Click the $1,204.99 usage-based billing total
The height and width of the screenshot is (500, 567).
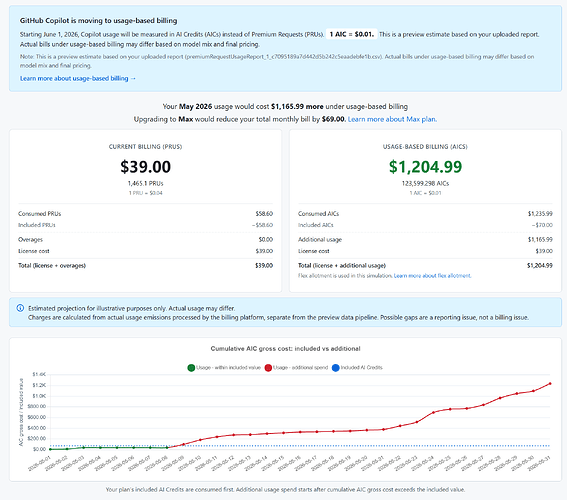(425, 167)
